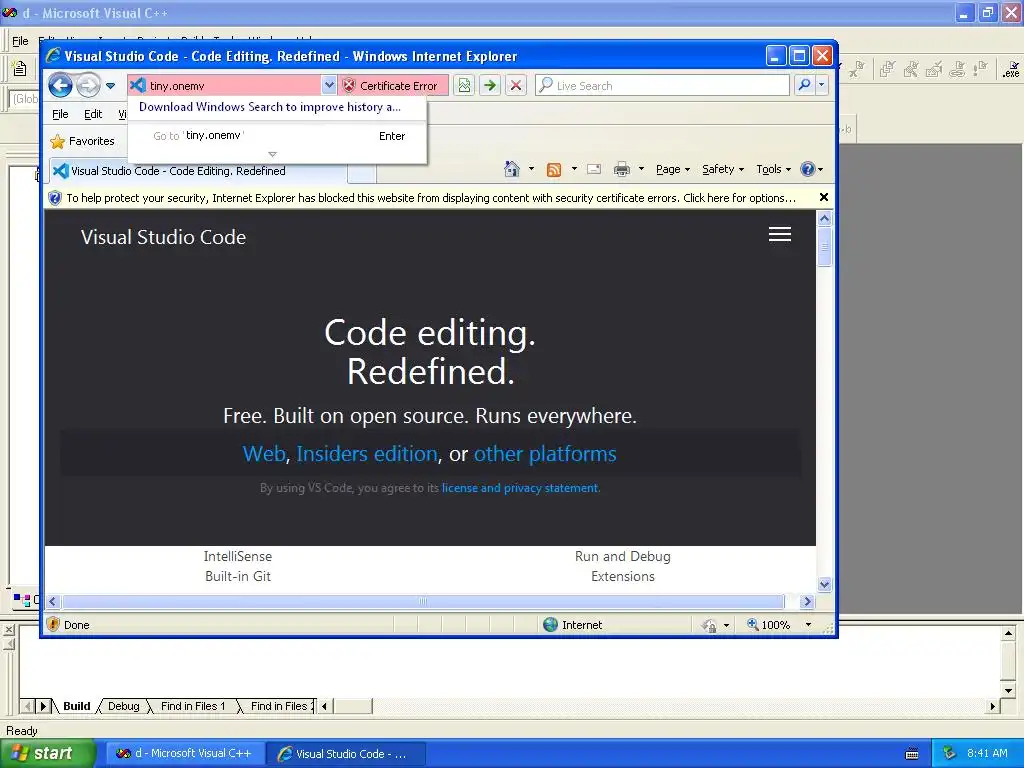Image resolution: width=1024 pixels, height=768 pixels.
Task: Click the Extensions feature text
Action: 622,577
